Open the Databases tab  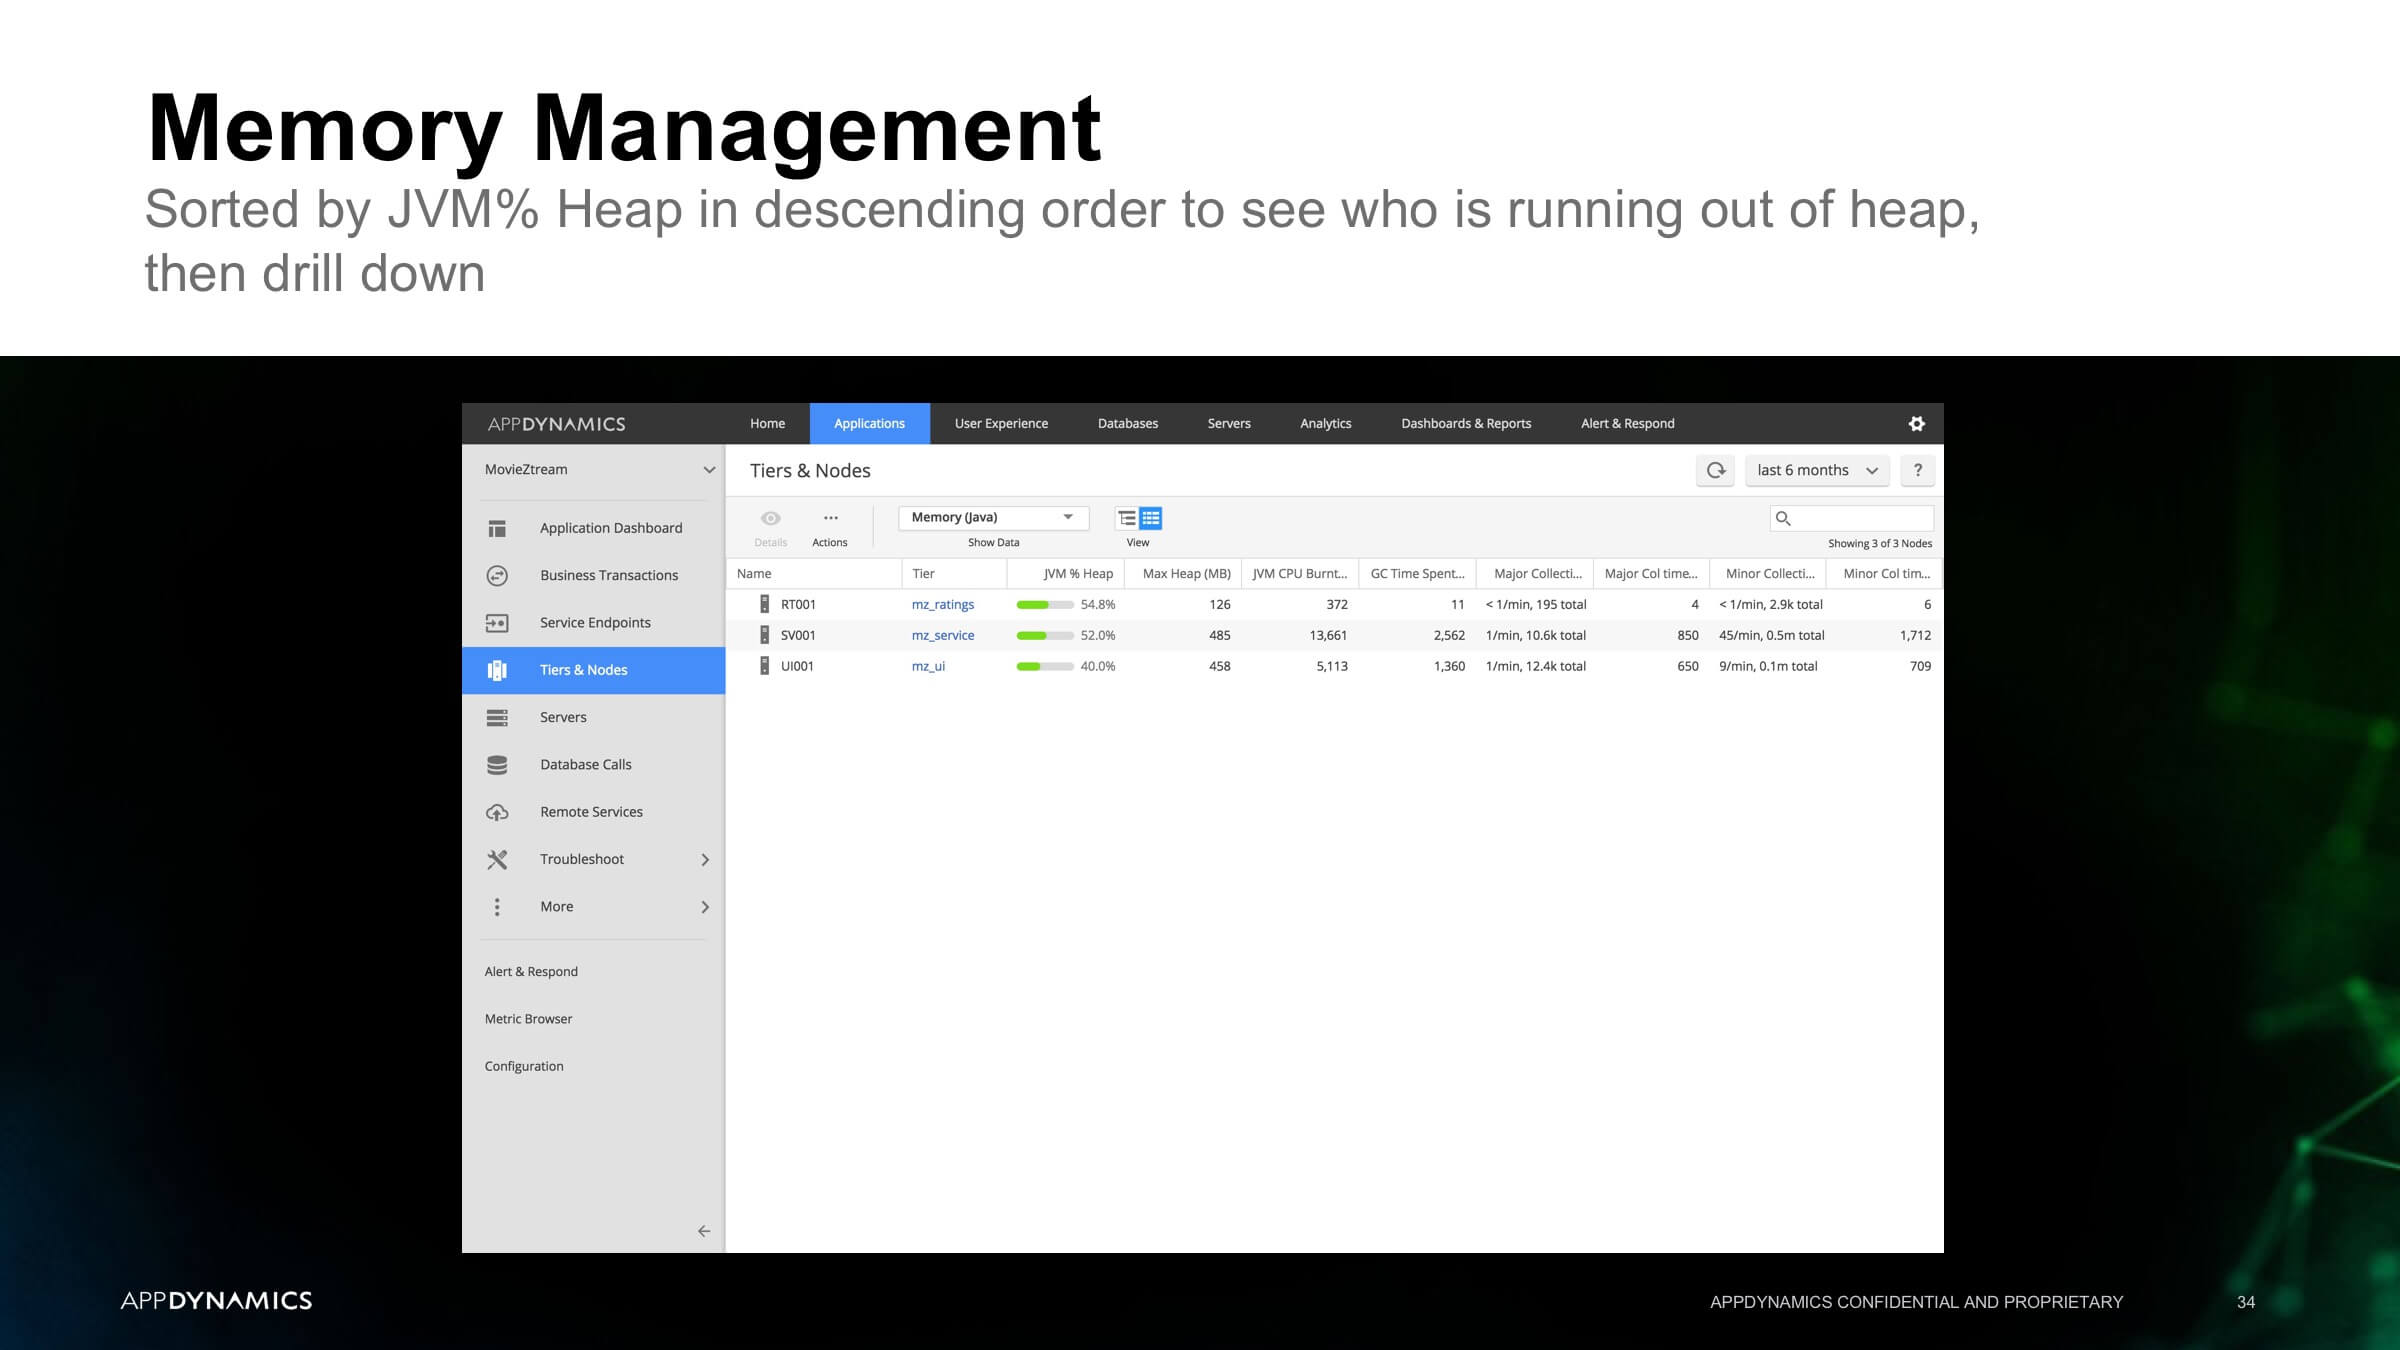1128,424
